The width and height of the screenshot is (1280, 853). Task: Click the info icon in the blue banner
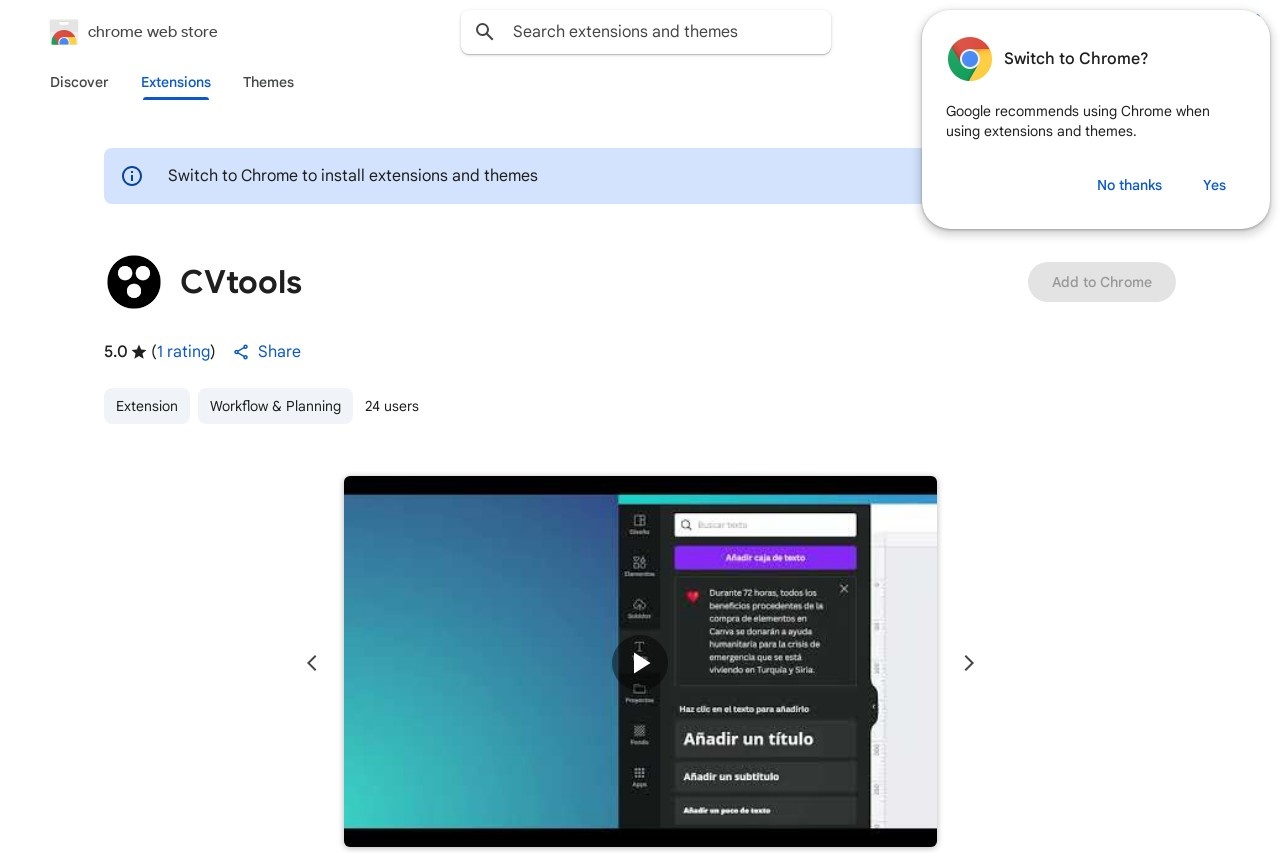coord(132,176)
